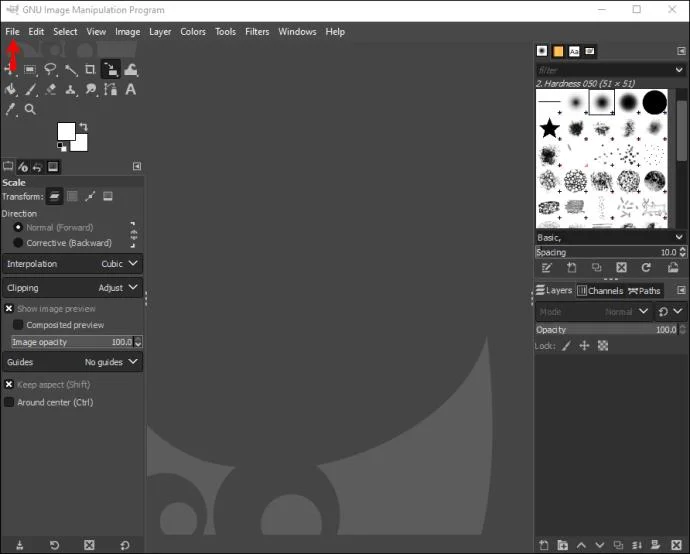
Task: Select the Smudge tool
Action: 91,90
